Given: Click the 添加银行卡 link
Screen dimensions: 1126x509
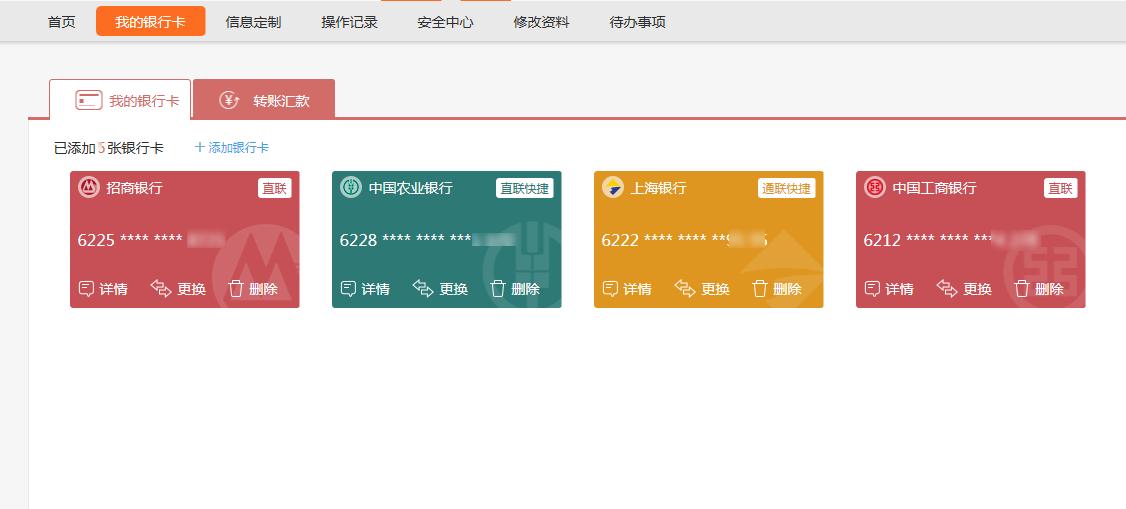Looking at the screenshot, I should click(x=232, y=147).
